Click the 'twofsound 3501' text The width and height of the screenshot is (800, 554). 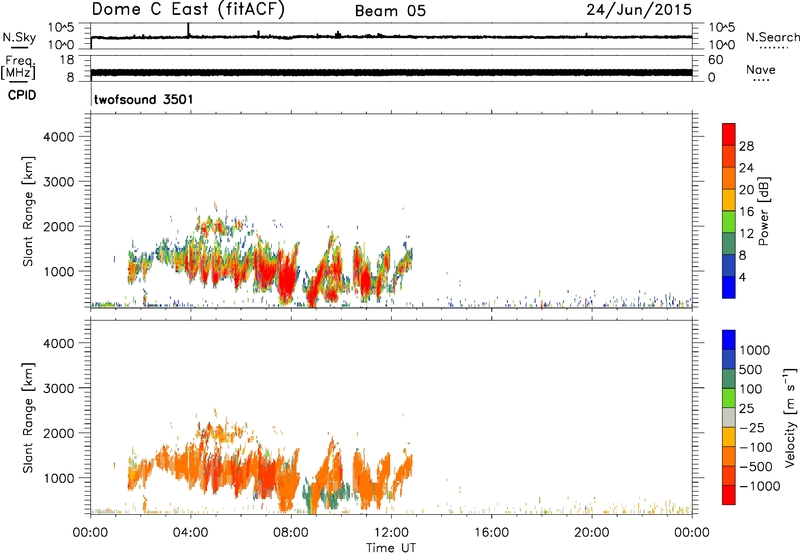point(144,99)
